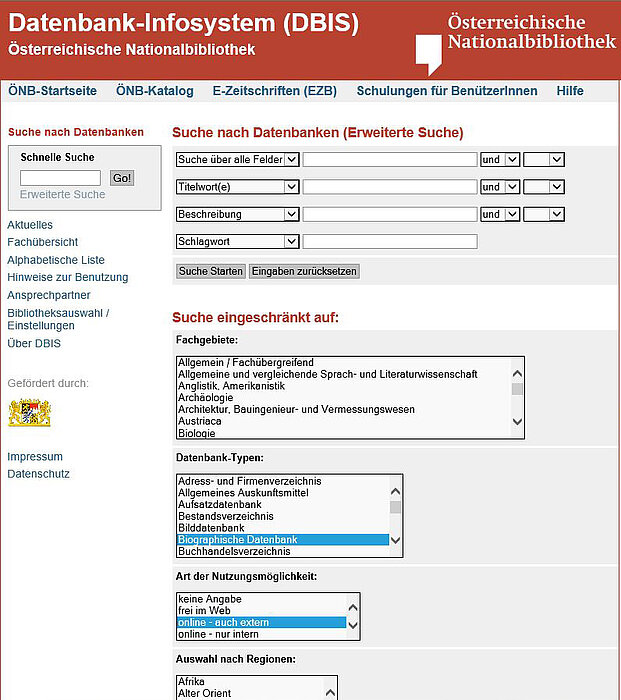Image resolution: width=621 pixels, height=700 pixels.
Task: Open the Datenschutz link
Action: point(38,474)
